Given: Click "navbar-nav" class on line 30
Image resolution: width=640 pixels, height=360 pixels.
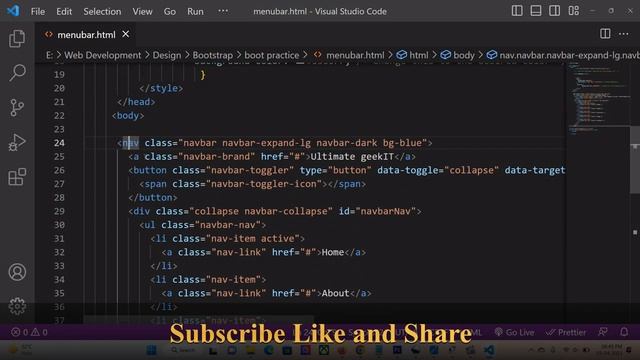Looking at the screenshot, I should pyautogui.click(x=228, y=225).
